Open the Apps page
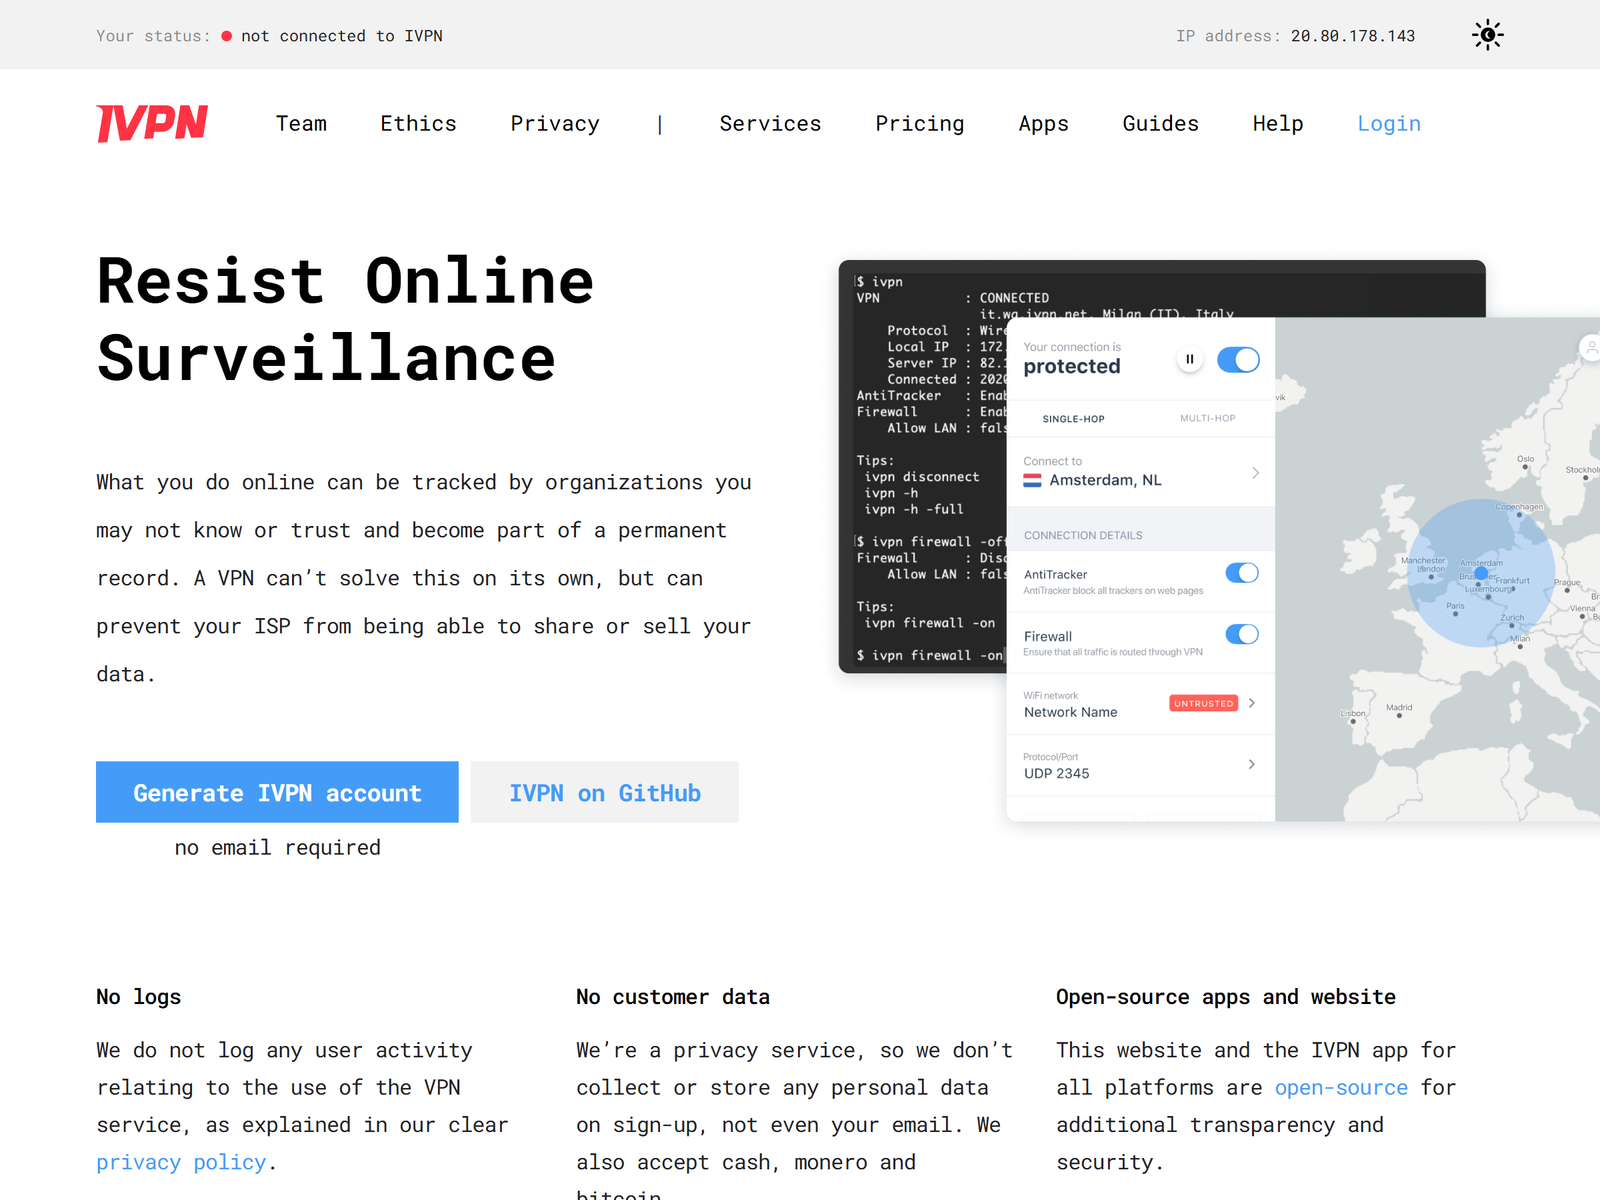Screen dimensions: 1600x1200 tap(1043, 124)
